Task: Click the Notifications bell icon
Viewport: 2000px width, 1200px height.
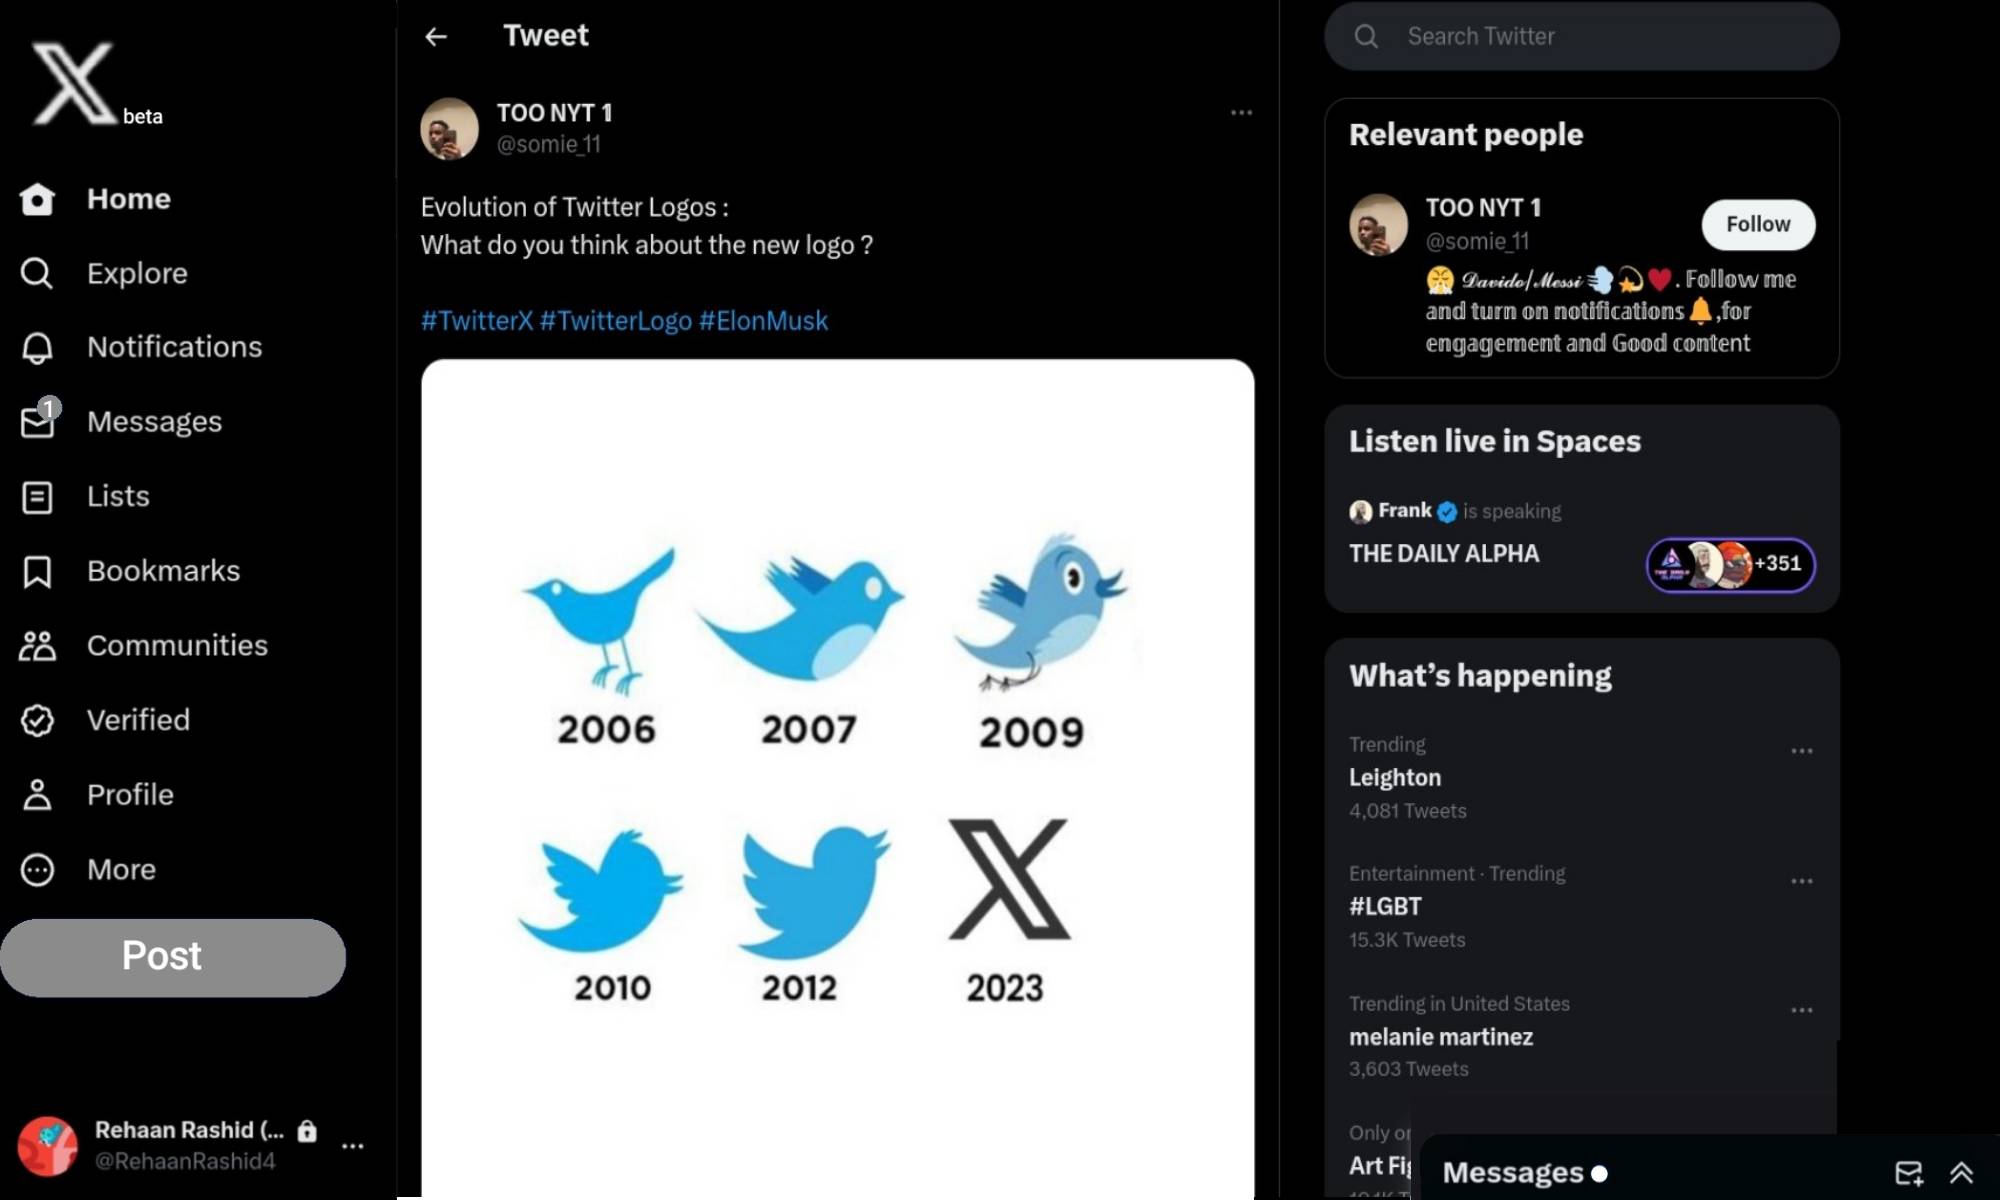Action: coord(36,347)
